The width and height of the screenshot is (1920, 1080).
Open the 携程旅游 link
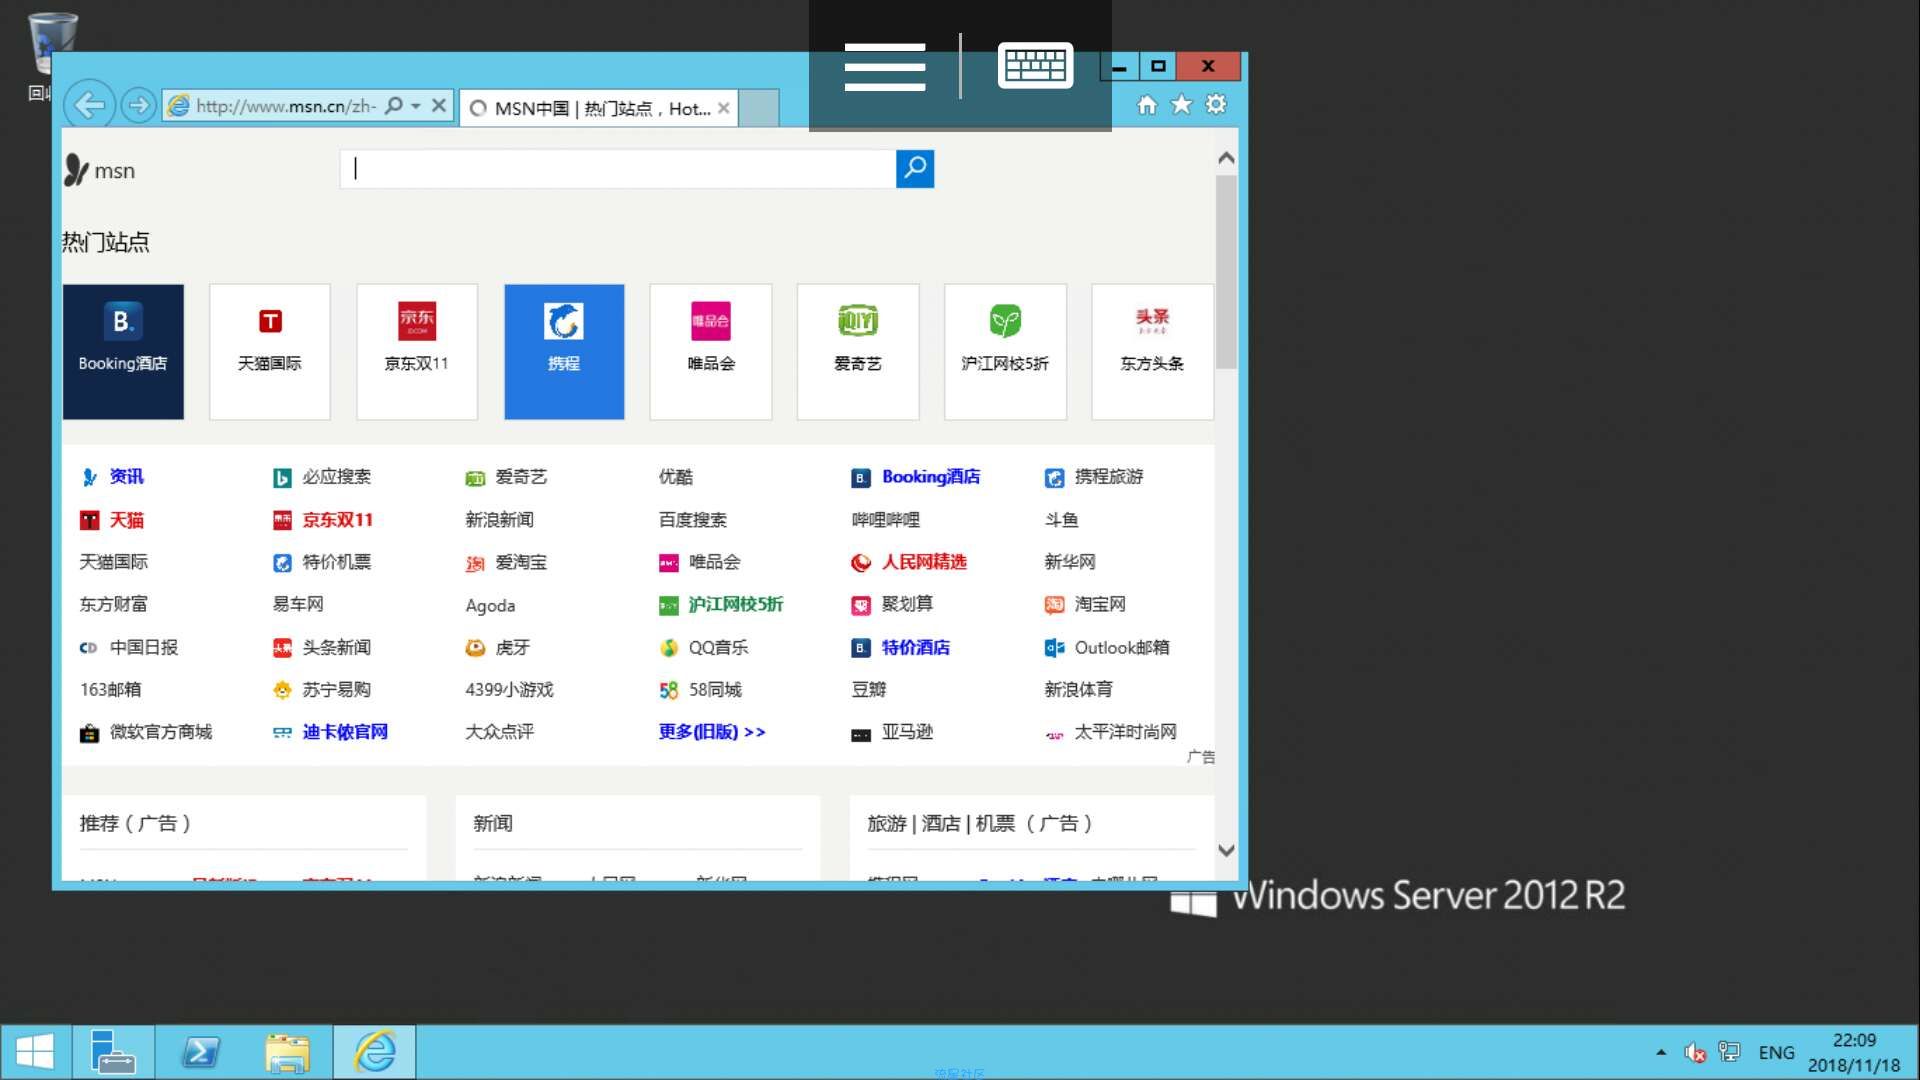point(1108,477)
